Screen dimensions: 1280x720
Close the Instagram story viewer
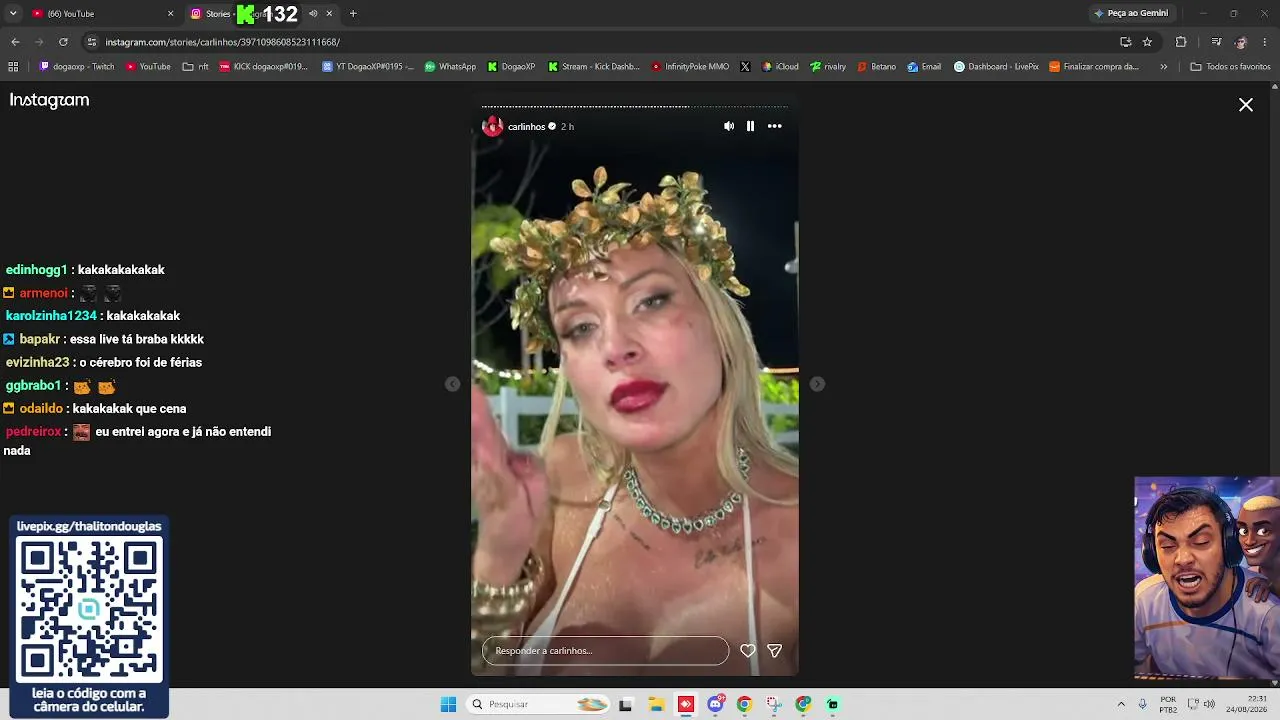[1246, 105]
